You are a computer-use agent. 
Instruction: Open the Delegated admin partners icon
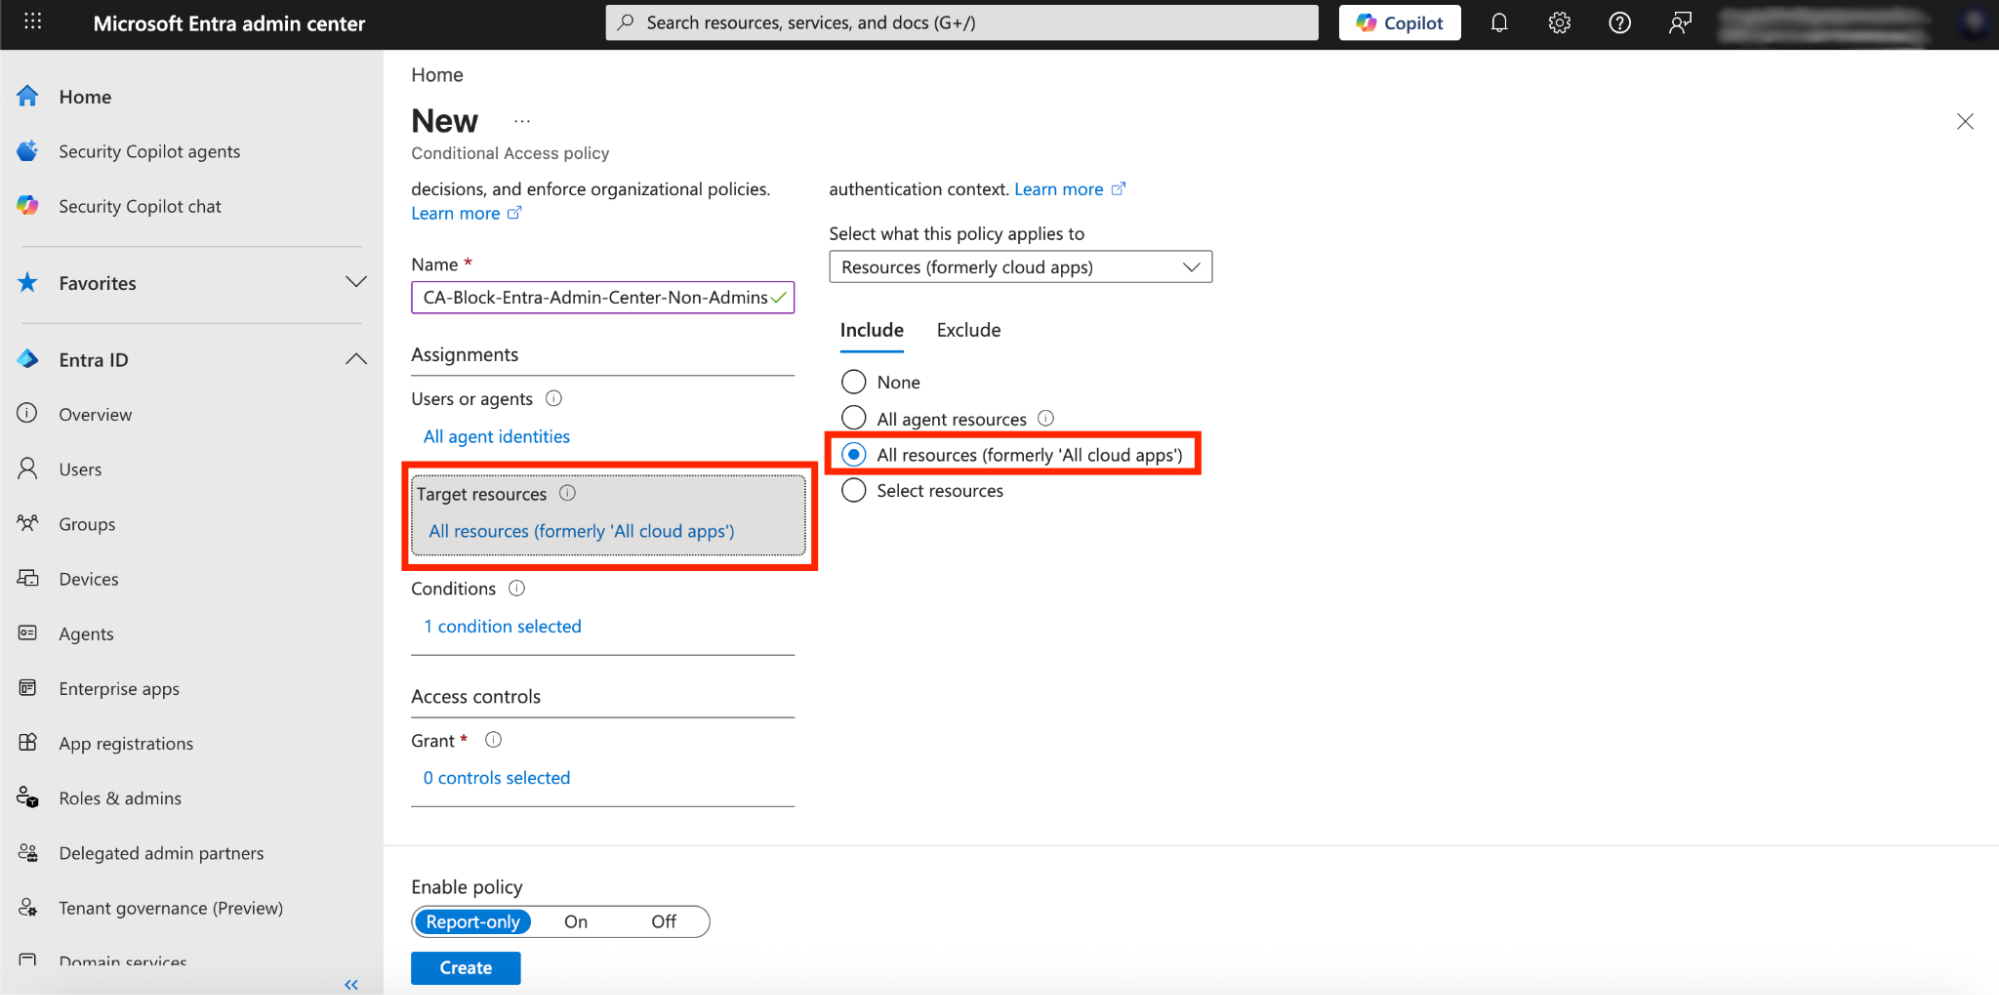(28, 853)
